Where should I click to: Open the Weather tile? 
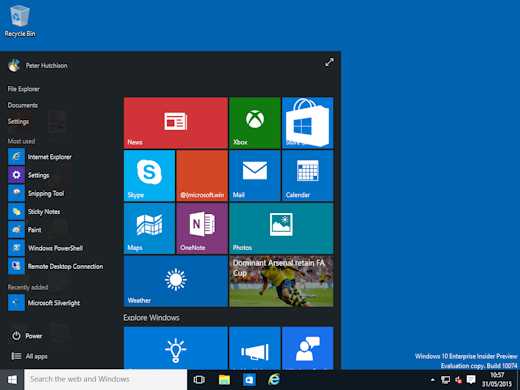[176, 281]
